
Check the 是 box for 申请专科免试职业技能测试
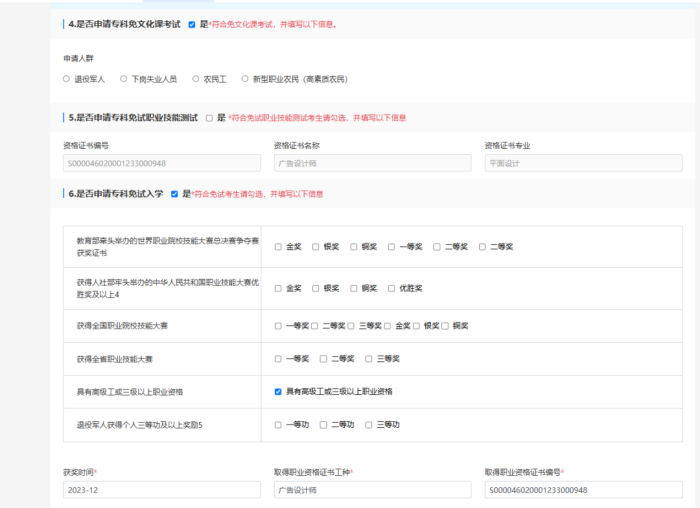point(209,118)
